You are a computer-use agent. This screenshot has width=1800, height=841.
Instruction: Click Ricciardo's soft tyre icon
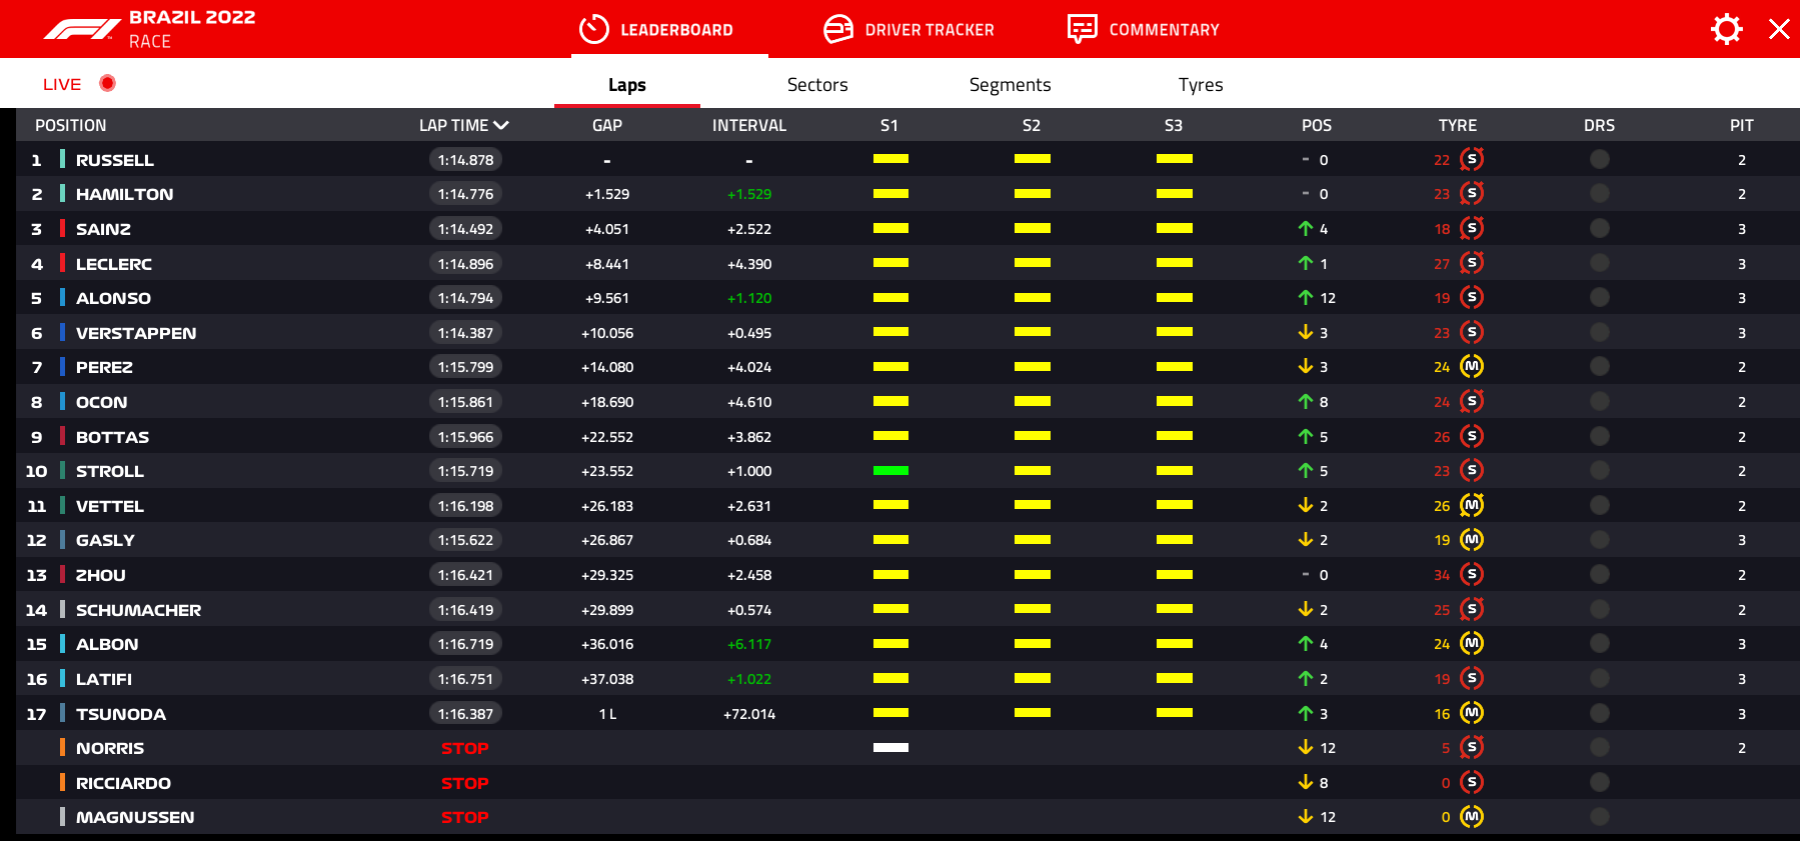(x=1471, y=782)
